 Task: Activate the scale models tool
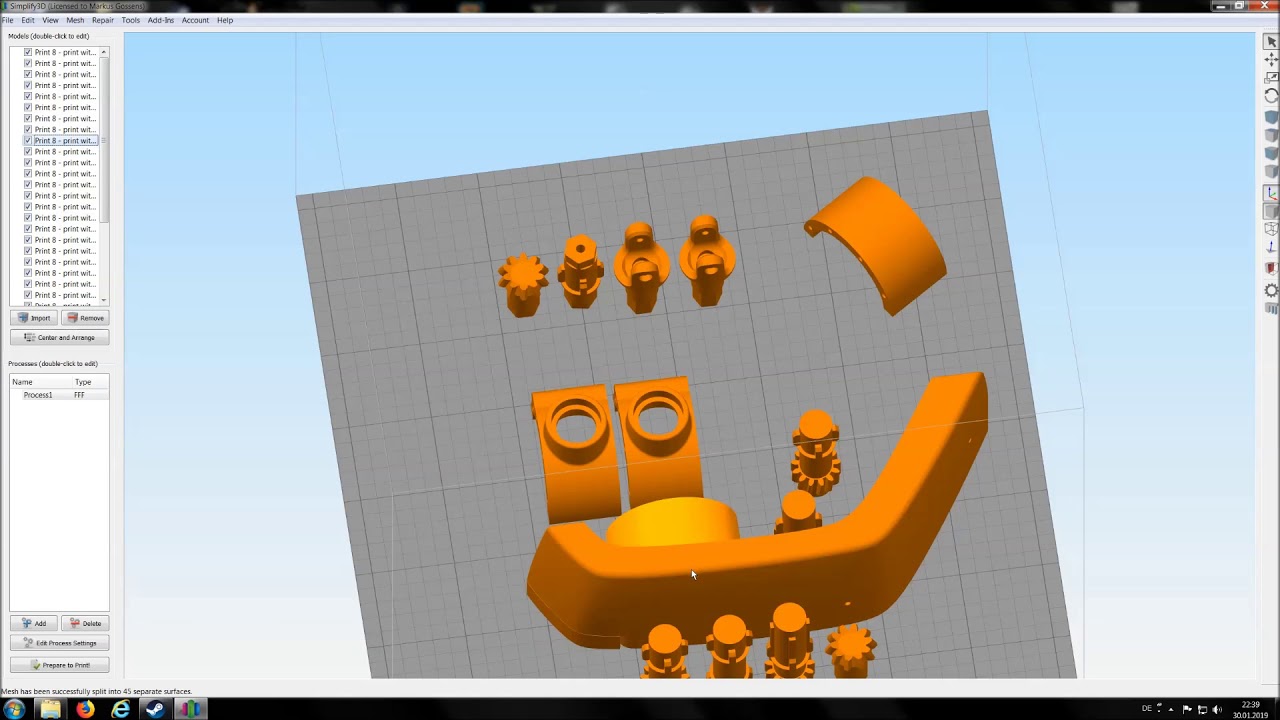pos(1271,78)
